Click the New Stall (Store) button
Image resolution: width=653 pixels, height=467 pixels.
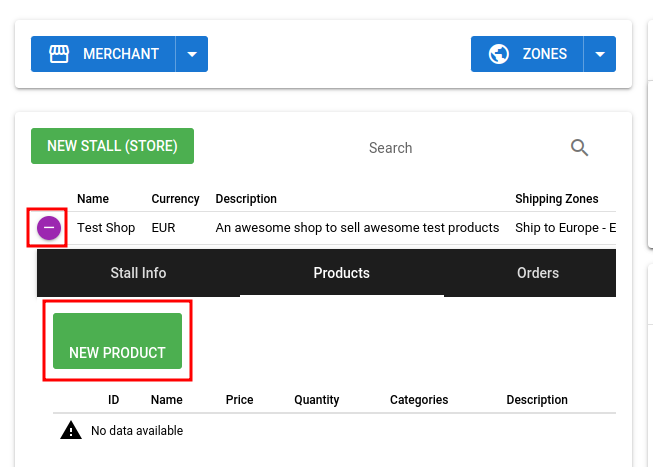tap(112, 146)
